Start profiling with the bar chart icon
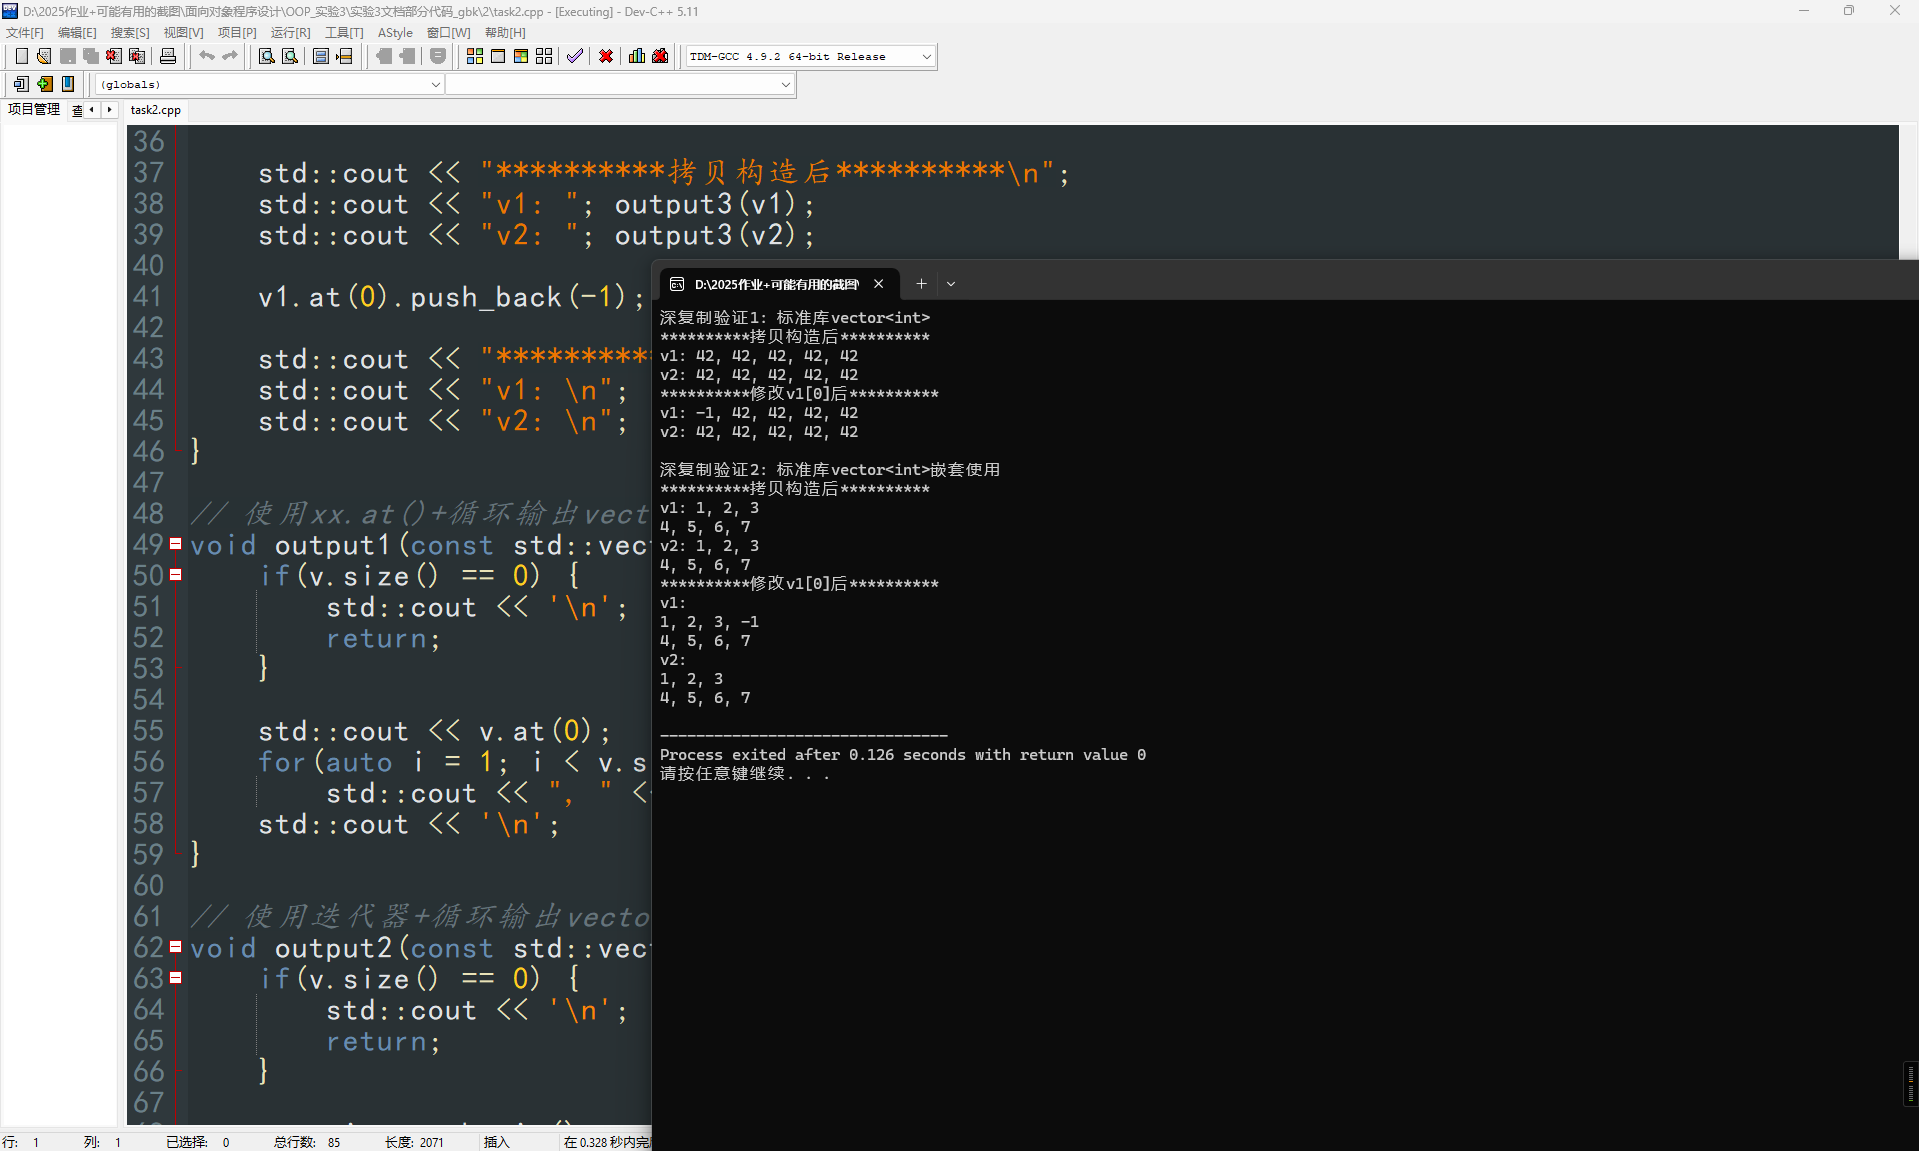This screenshot has width=1919, height=1151. point(637,56)
